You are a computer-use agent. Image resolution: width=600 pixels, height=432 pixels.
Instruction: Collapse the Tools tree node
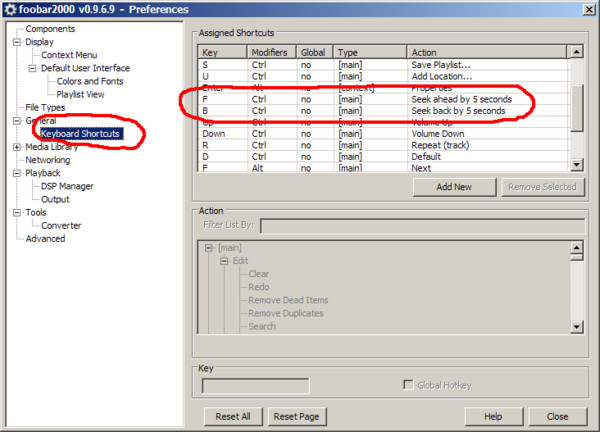(x=17, y=213)
